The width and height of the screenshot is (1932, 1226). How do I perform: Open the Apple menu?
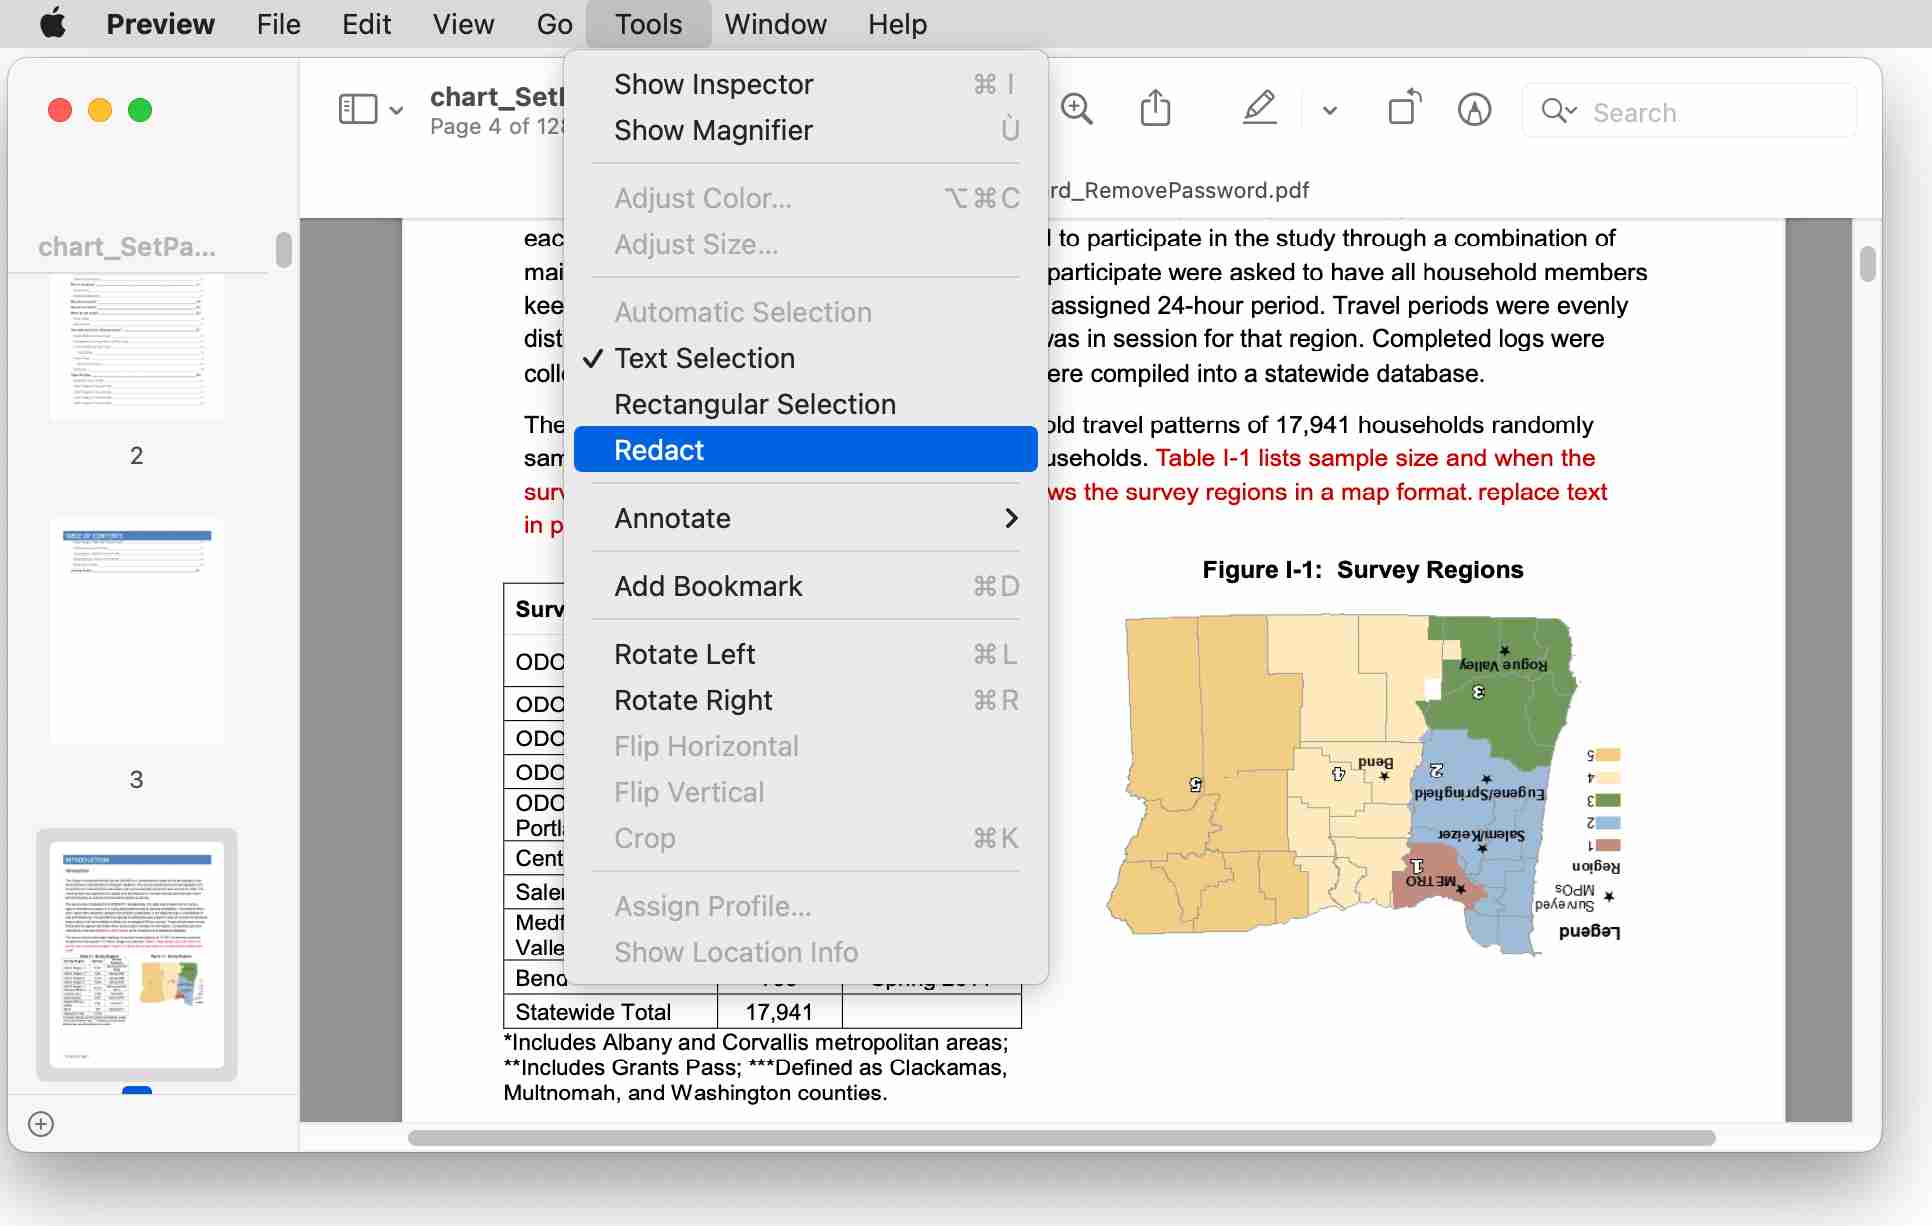53,23
